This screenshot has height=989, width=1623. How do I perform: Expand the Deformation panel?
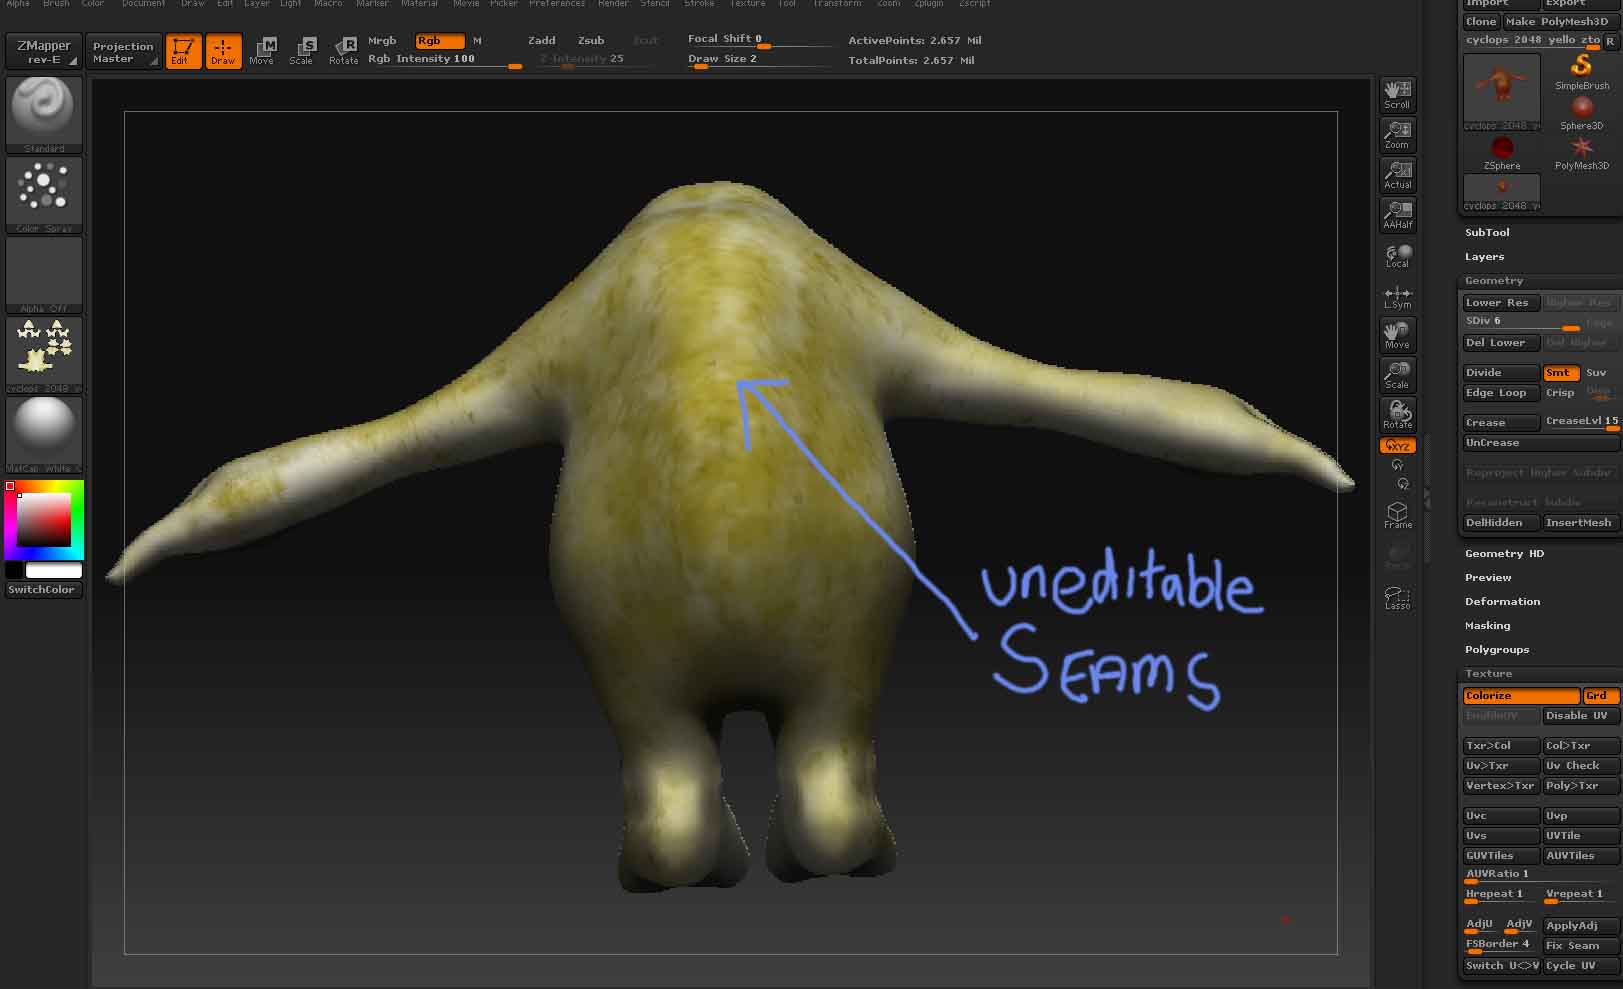pos(1501,601)
